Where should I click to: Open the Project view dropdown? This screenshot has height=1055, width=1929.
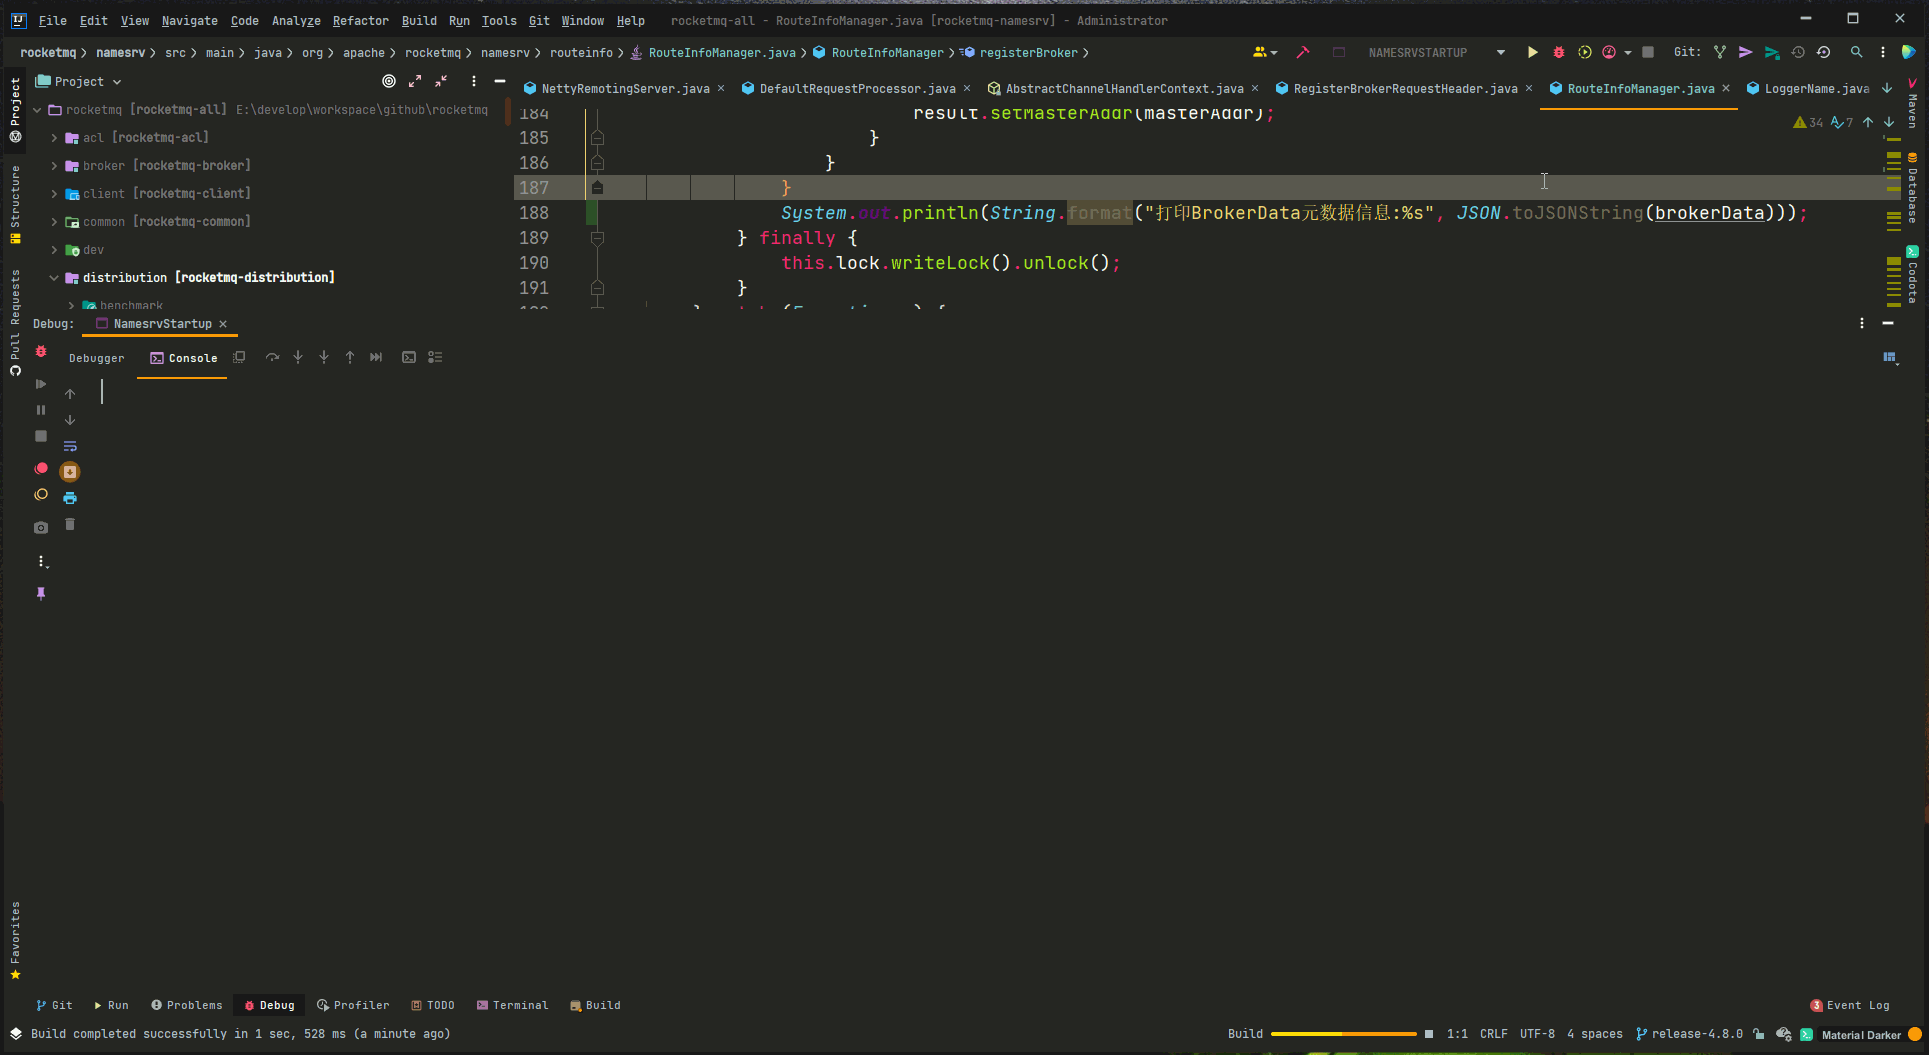(79, 82)
